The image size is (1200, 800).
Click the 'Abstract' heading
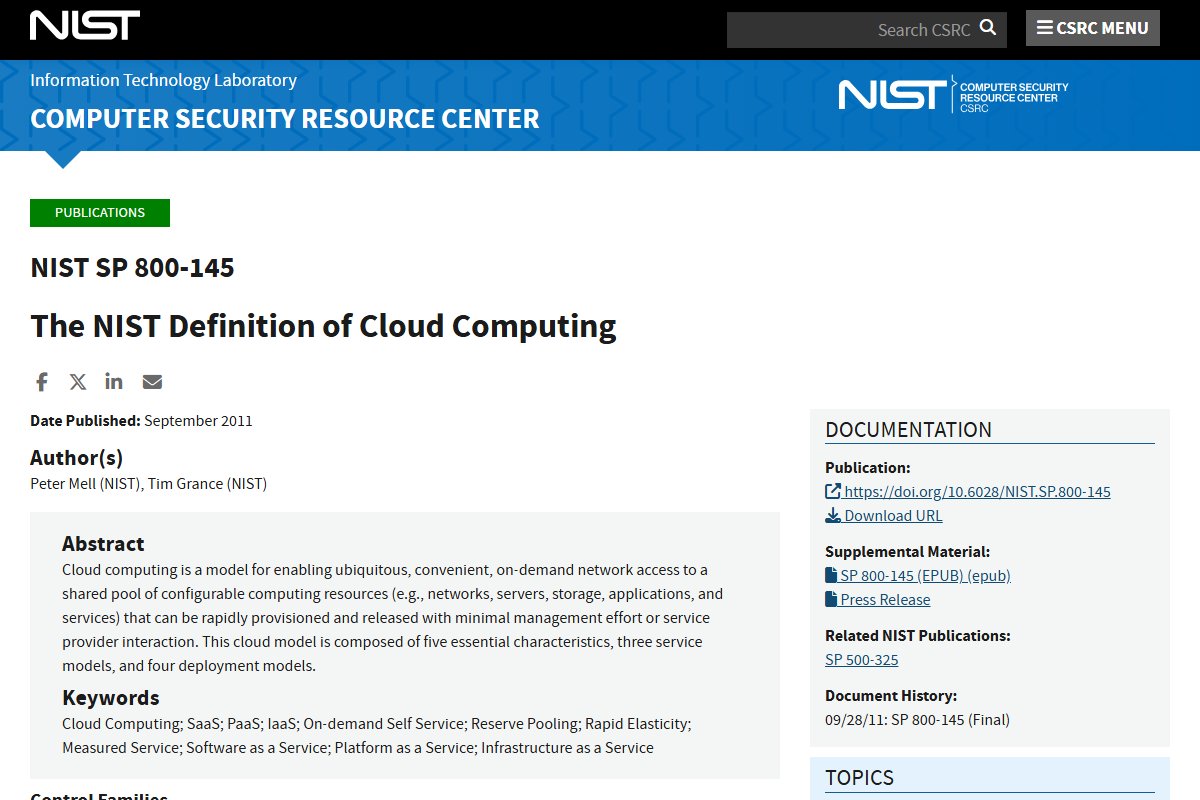[x=103, y=544]
